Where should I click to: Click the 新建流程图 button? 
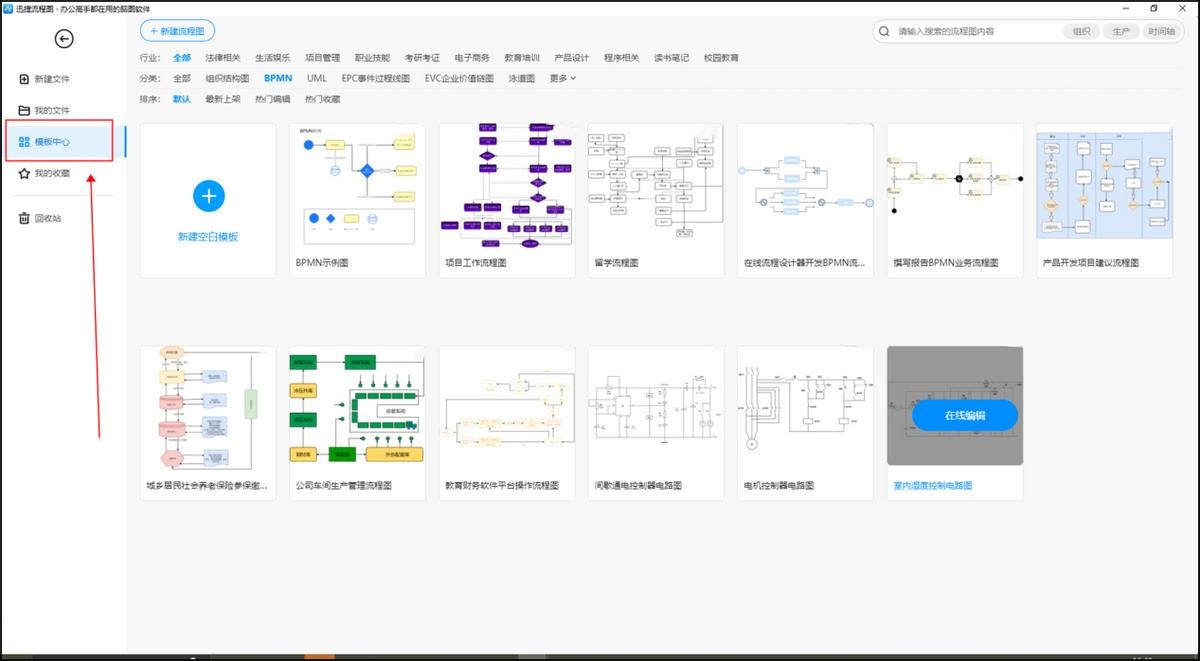coord(177,32)
